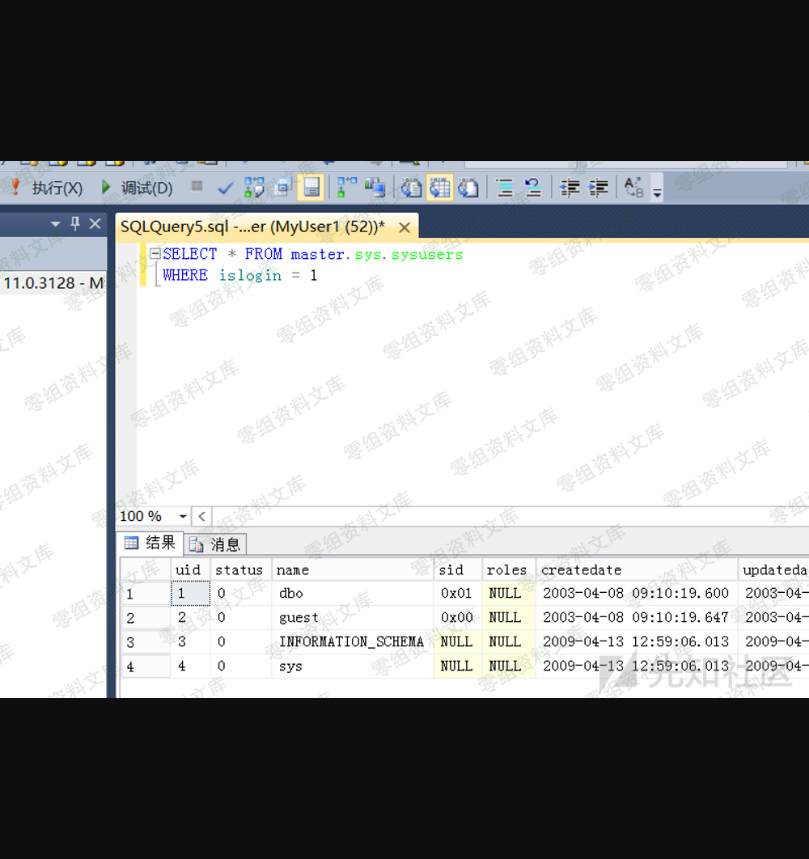Comment out the selected lines icon
This screenshot has width=809, height=859.
505,188
